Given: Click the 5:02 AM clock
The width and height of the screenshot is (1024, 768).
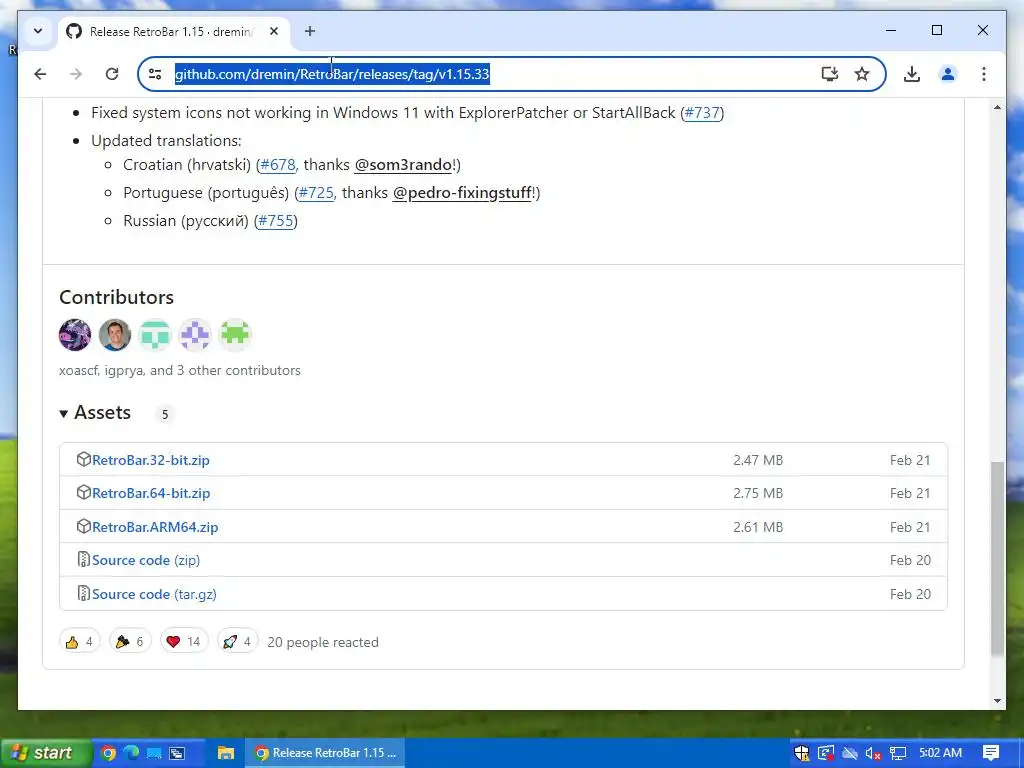Looking at the screenshot, I should point(940,753).
